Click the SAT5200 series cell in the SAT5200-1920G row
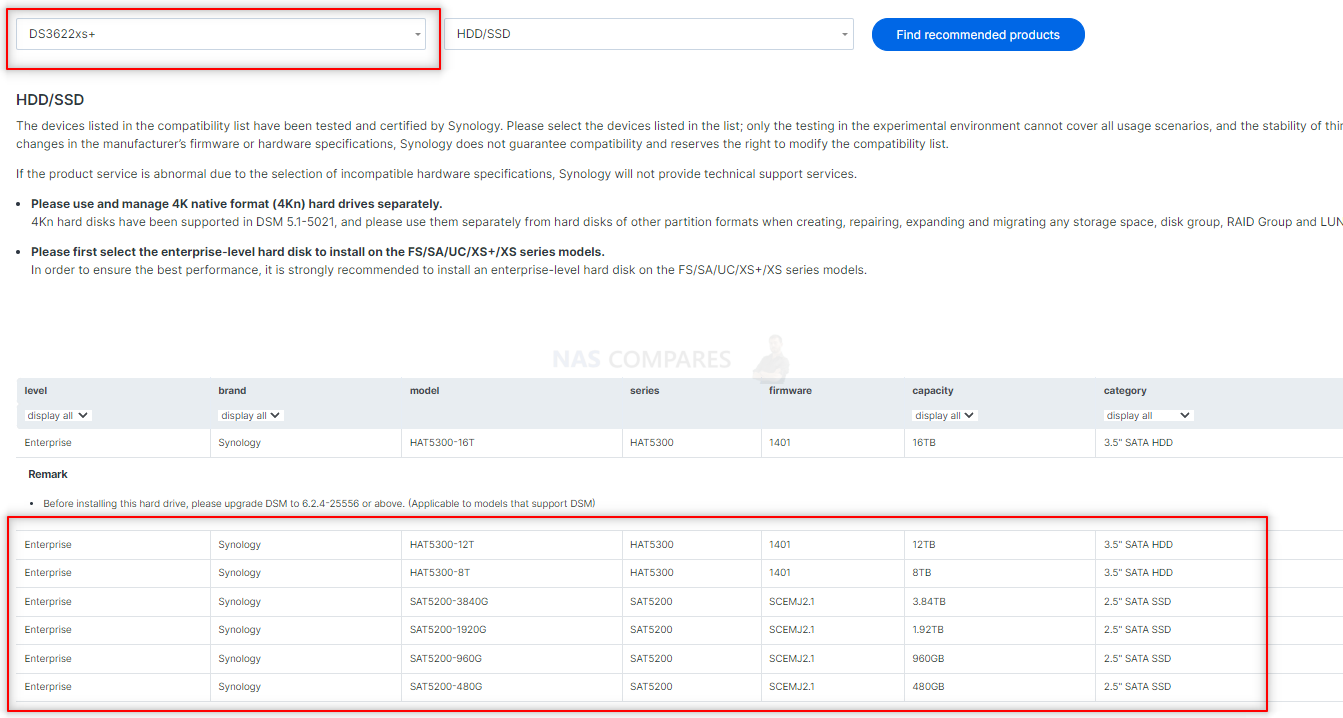Screen dimensions: 1343x718 [x=651, y=630]
